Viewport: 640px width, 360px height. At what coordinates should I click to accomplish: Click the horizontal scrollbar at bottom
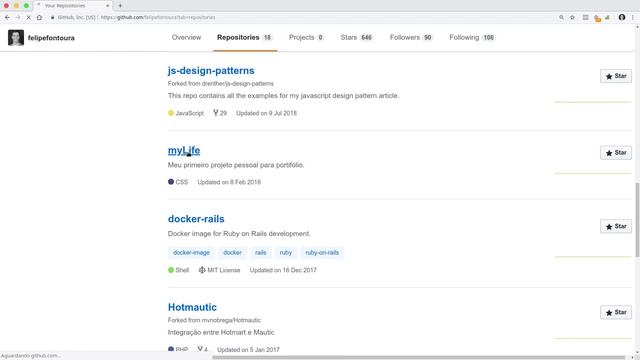click(x=418, y=358)
